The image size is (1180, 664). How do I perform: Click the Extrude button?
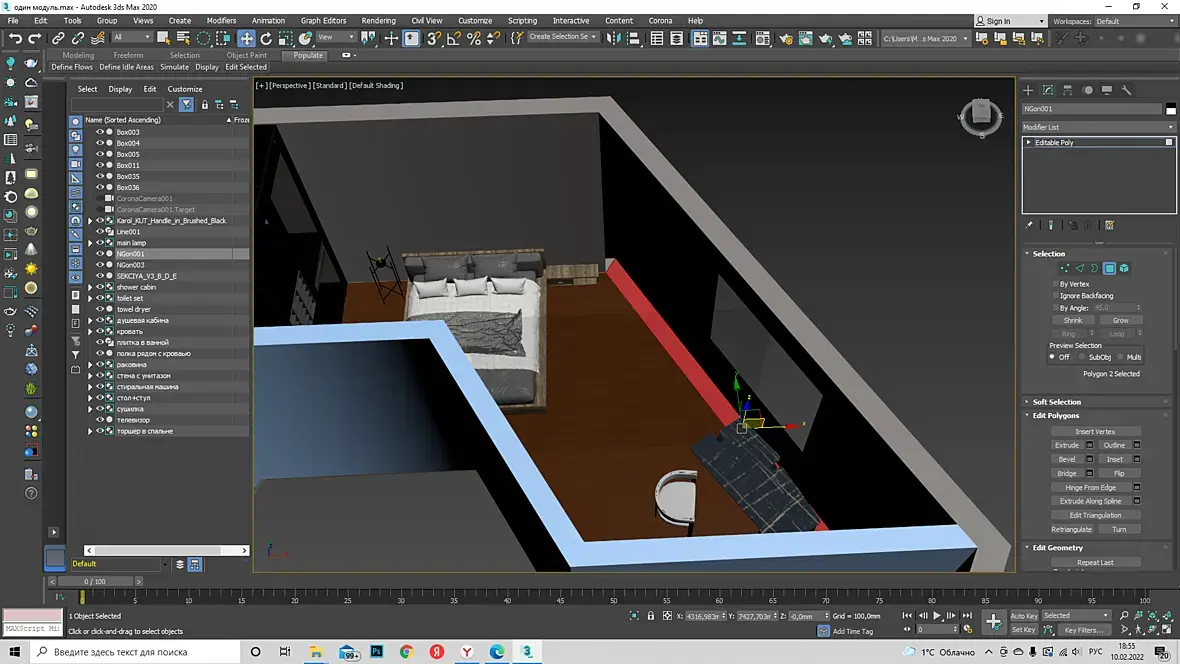[x=1066, y=445]
